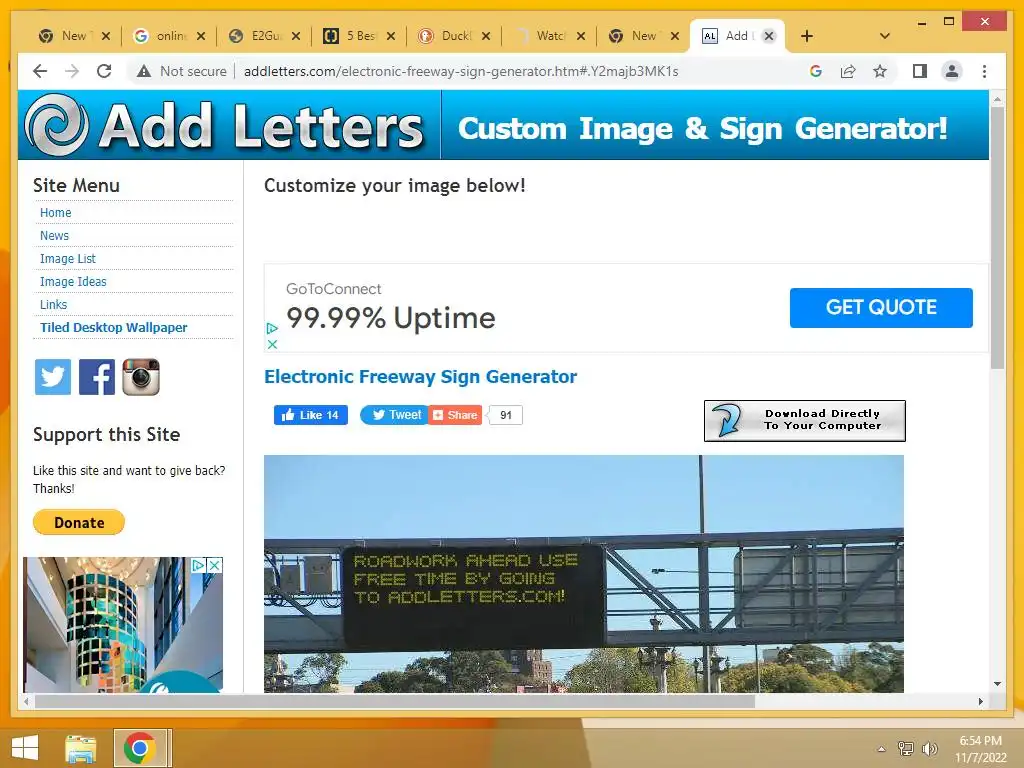Click the 91 share count bubble

pyautogui.click(x=505, y=415)
